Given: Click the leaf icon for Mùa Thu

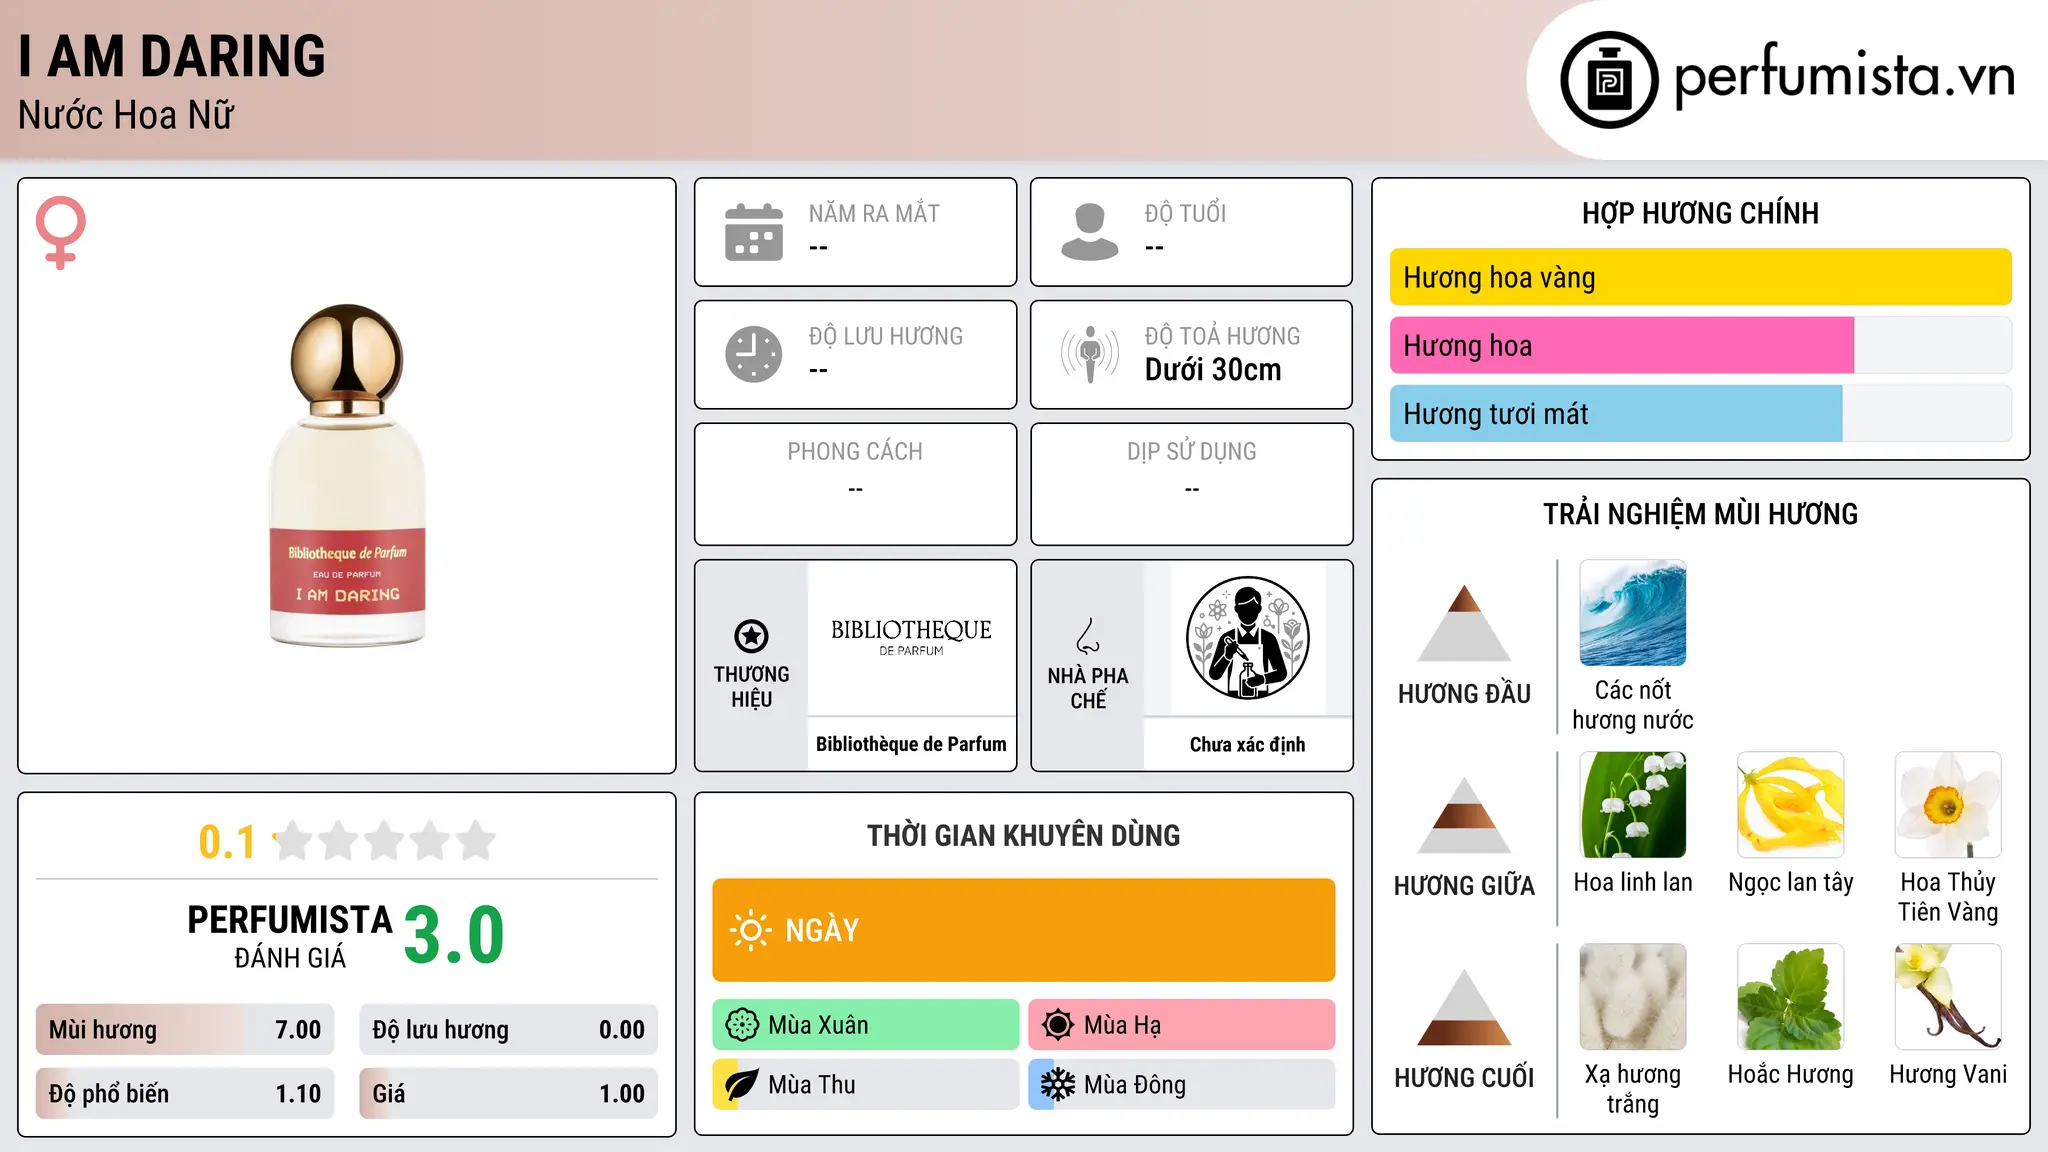Looking at the screenshot, I should [x=741, y=1085].
